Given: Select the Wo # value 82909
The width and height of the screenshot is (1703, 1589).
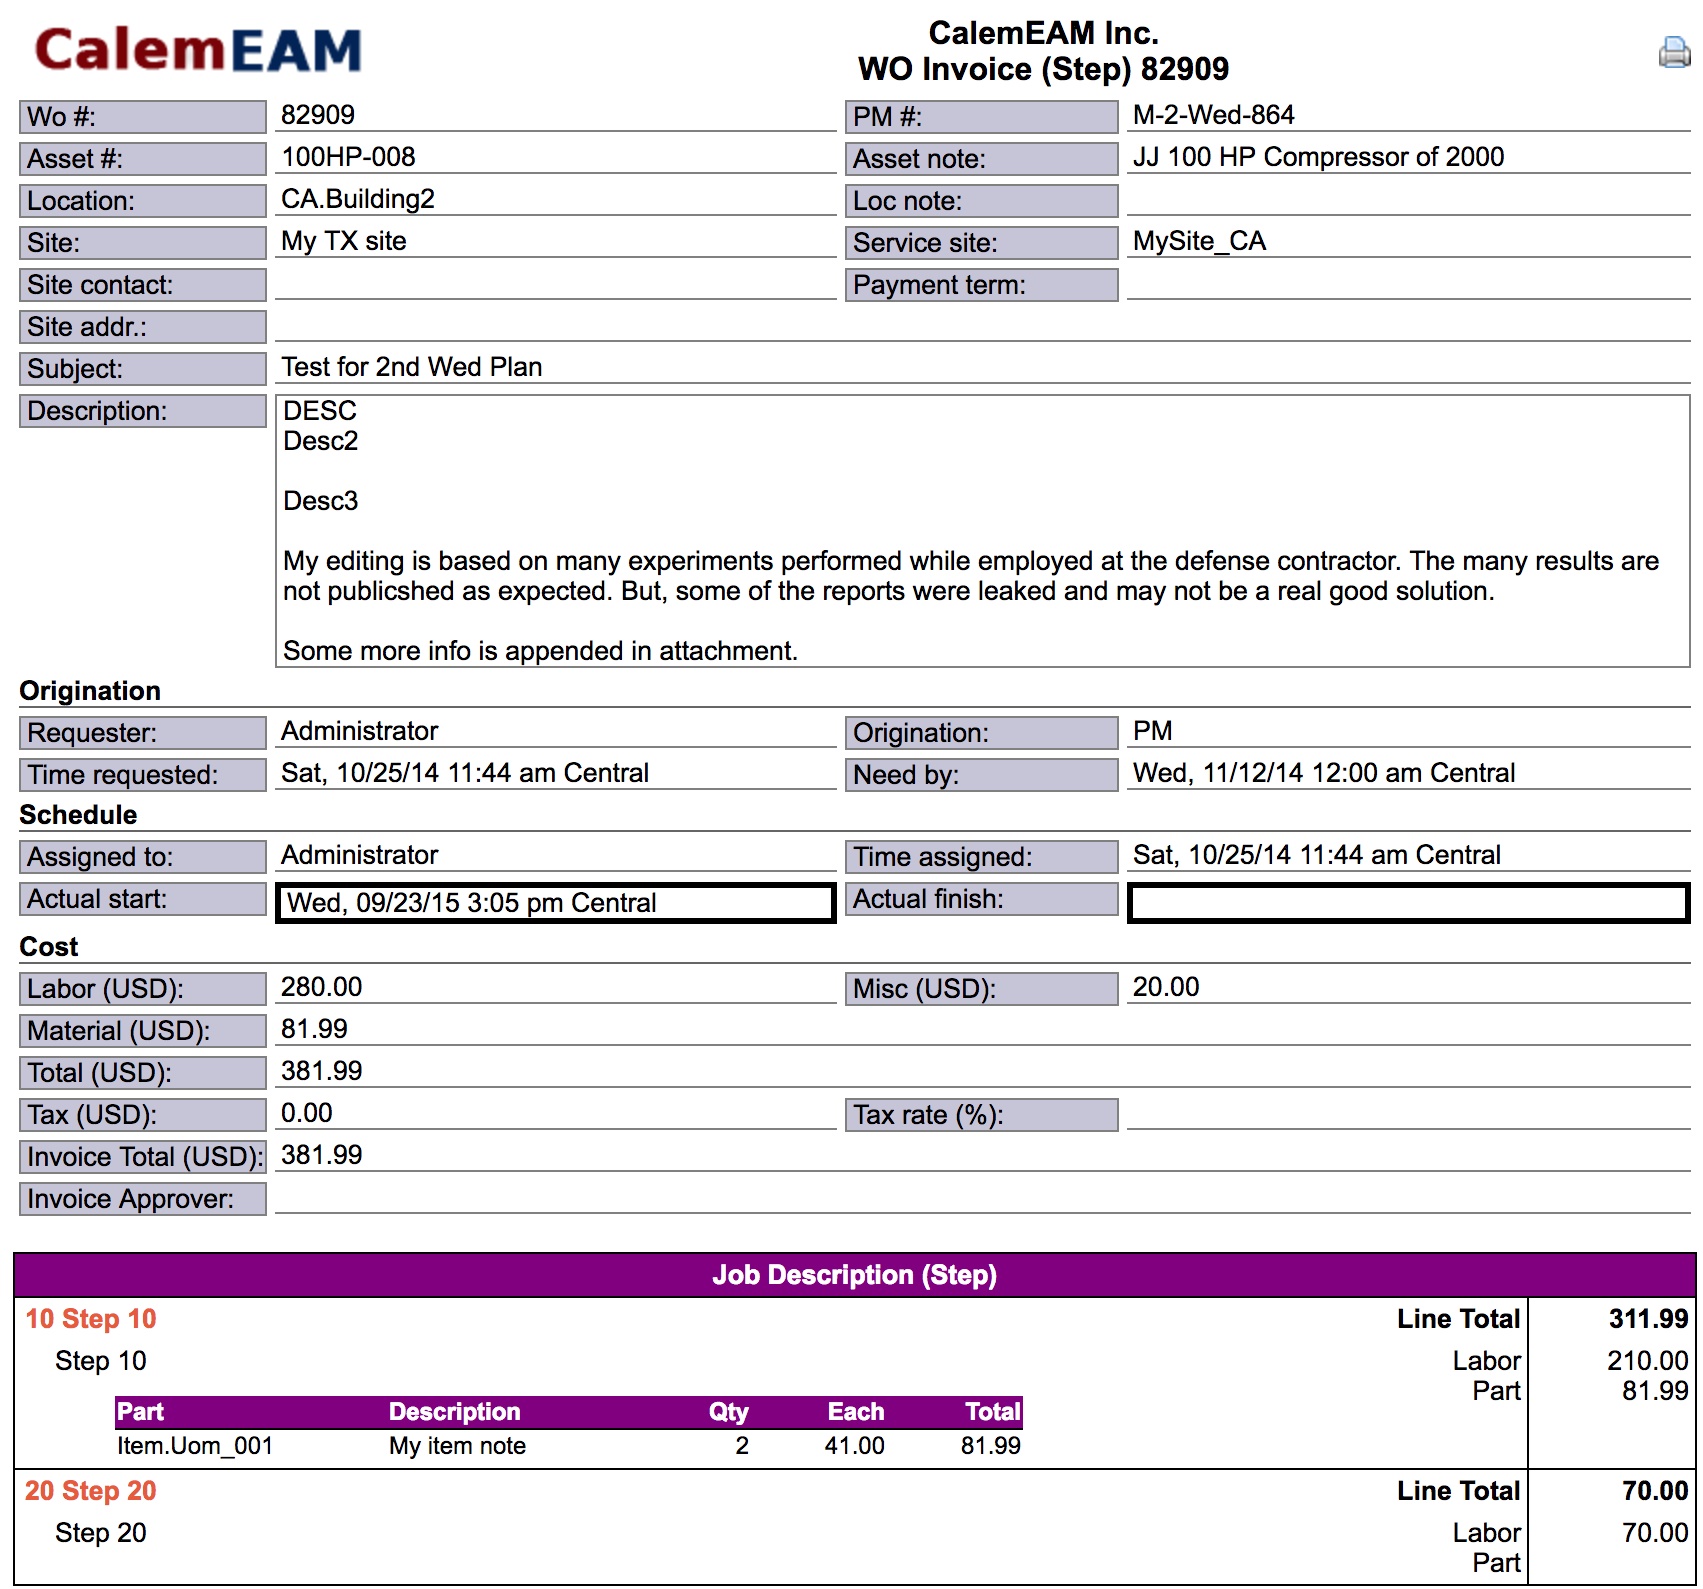Looking at the screenshot, I should (317, 115).
